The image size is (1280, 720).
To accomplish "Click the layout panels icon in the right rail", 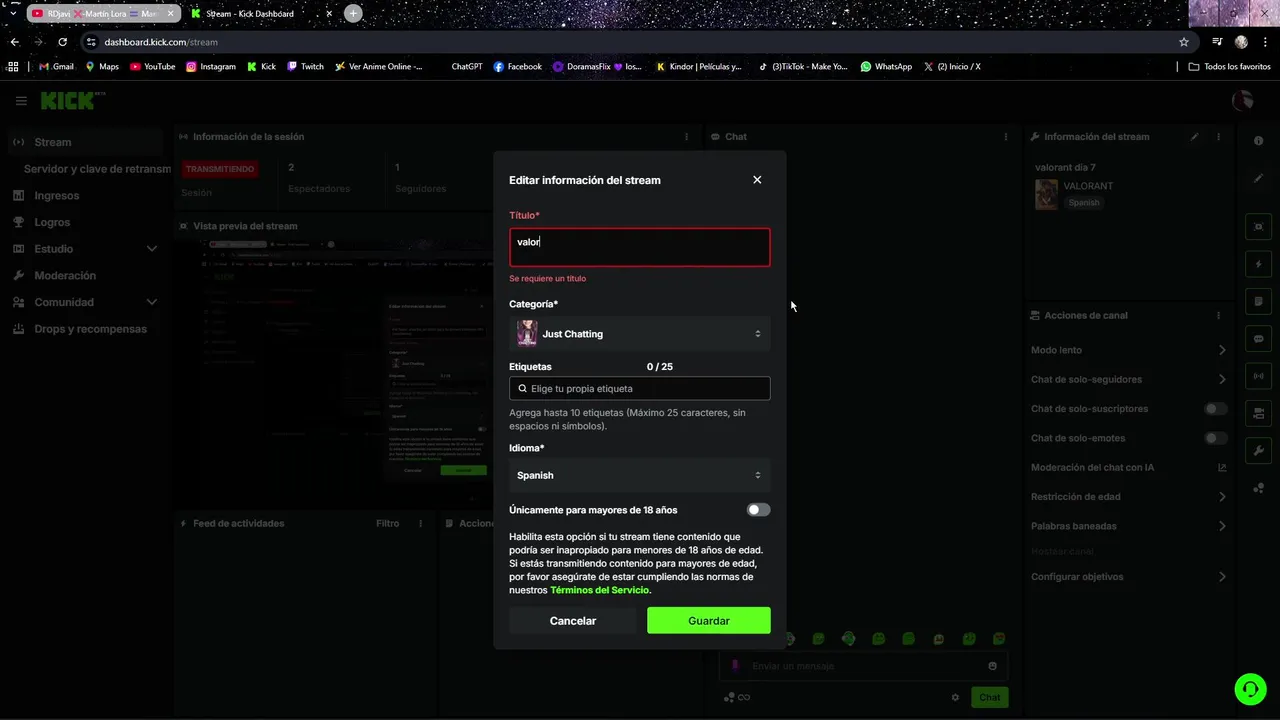I will coord(1258,413).
